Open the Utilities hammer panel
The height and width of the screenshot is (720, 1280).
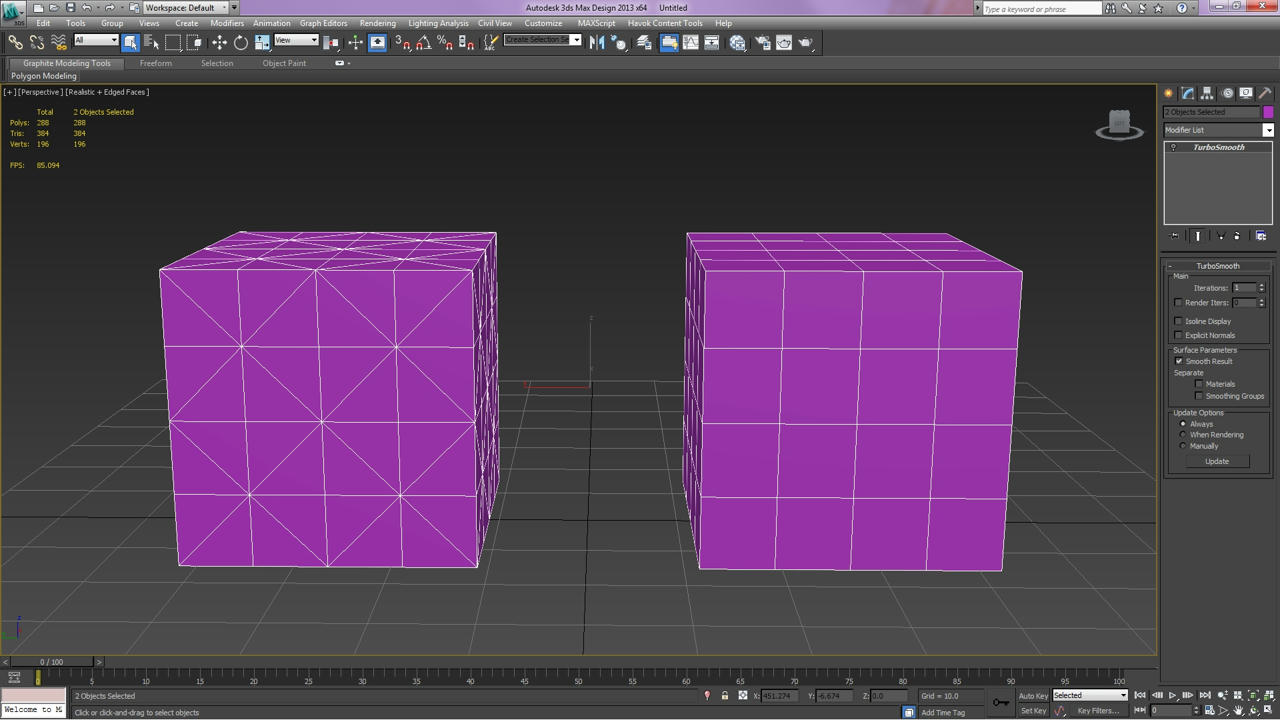(1265, 93)
